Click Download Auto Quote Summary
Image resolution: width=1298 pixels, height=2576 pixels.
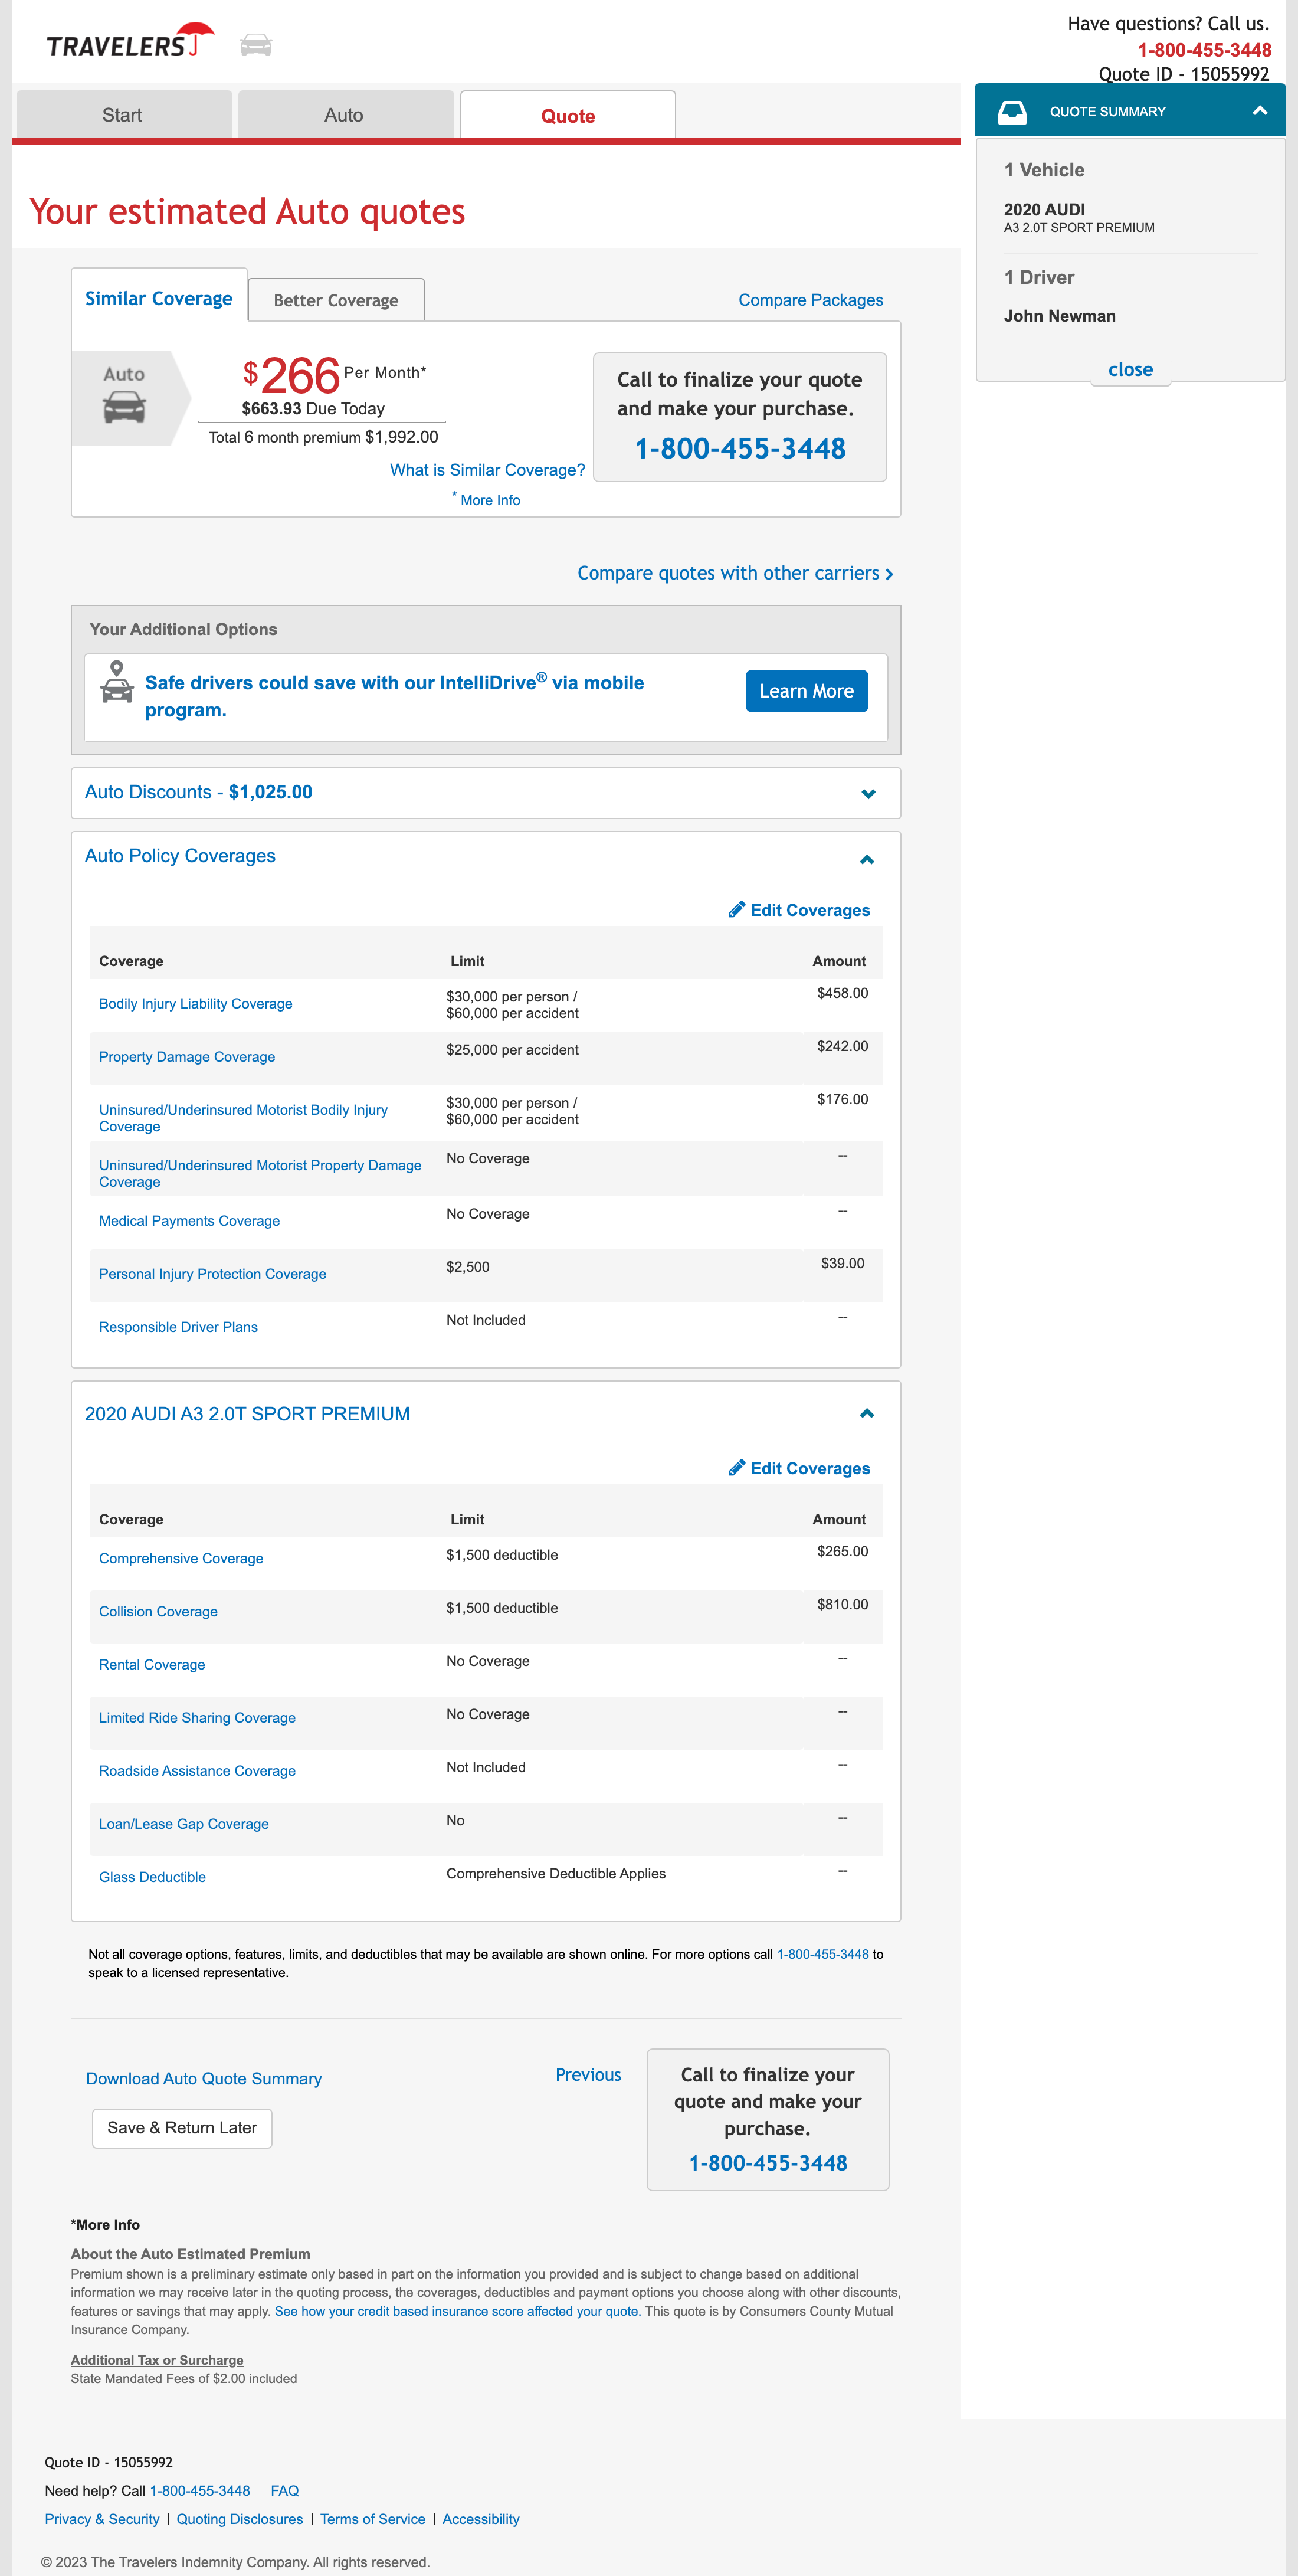tap(204, 2077)
